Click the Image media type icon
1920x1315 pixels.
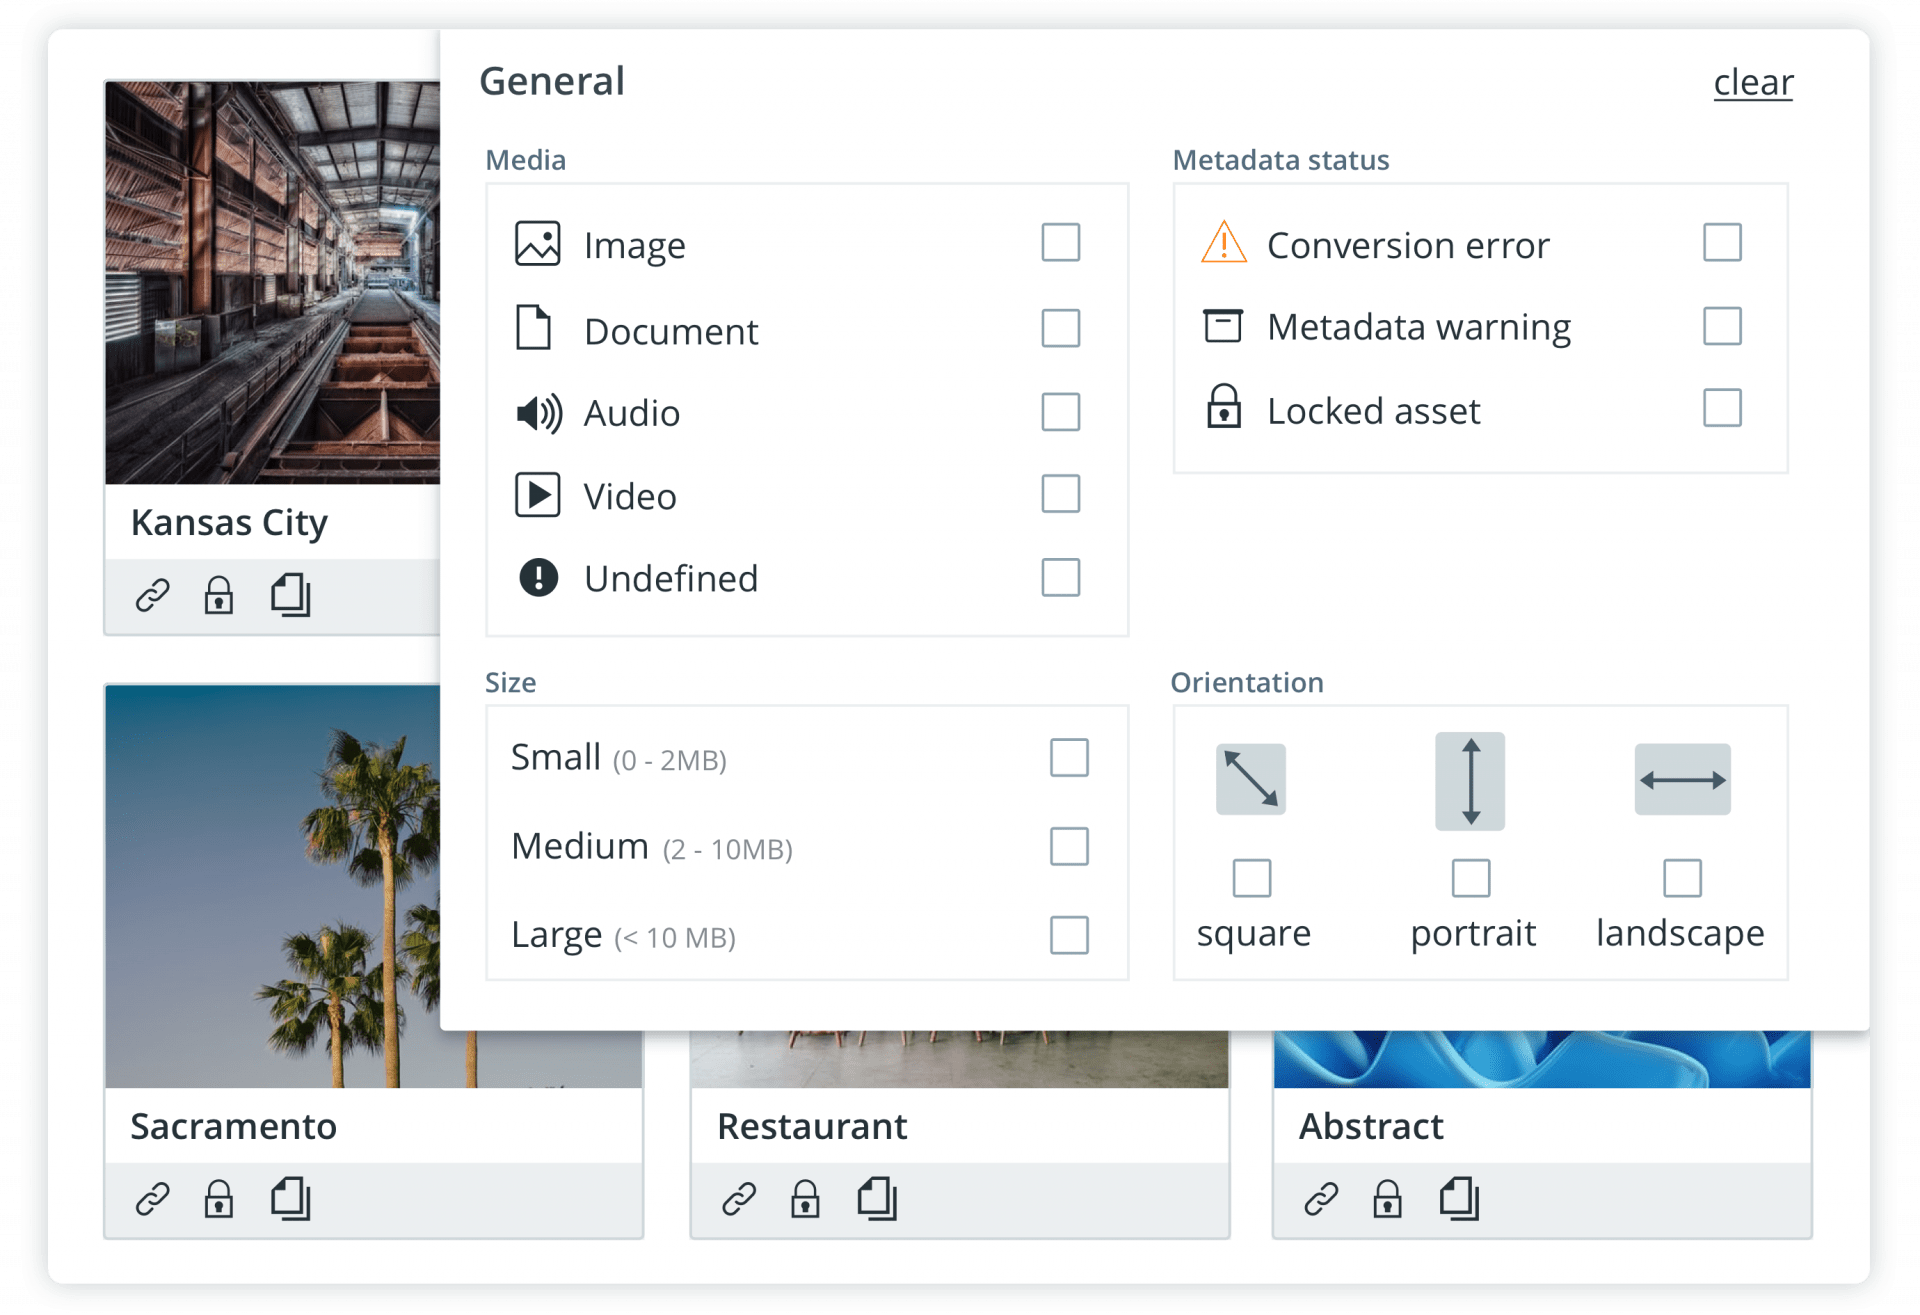pyautogui.click(x=537, y=243)
